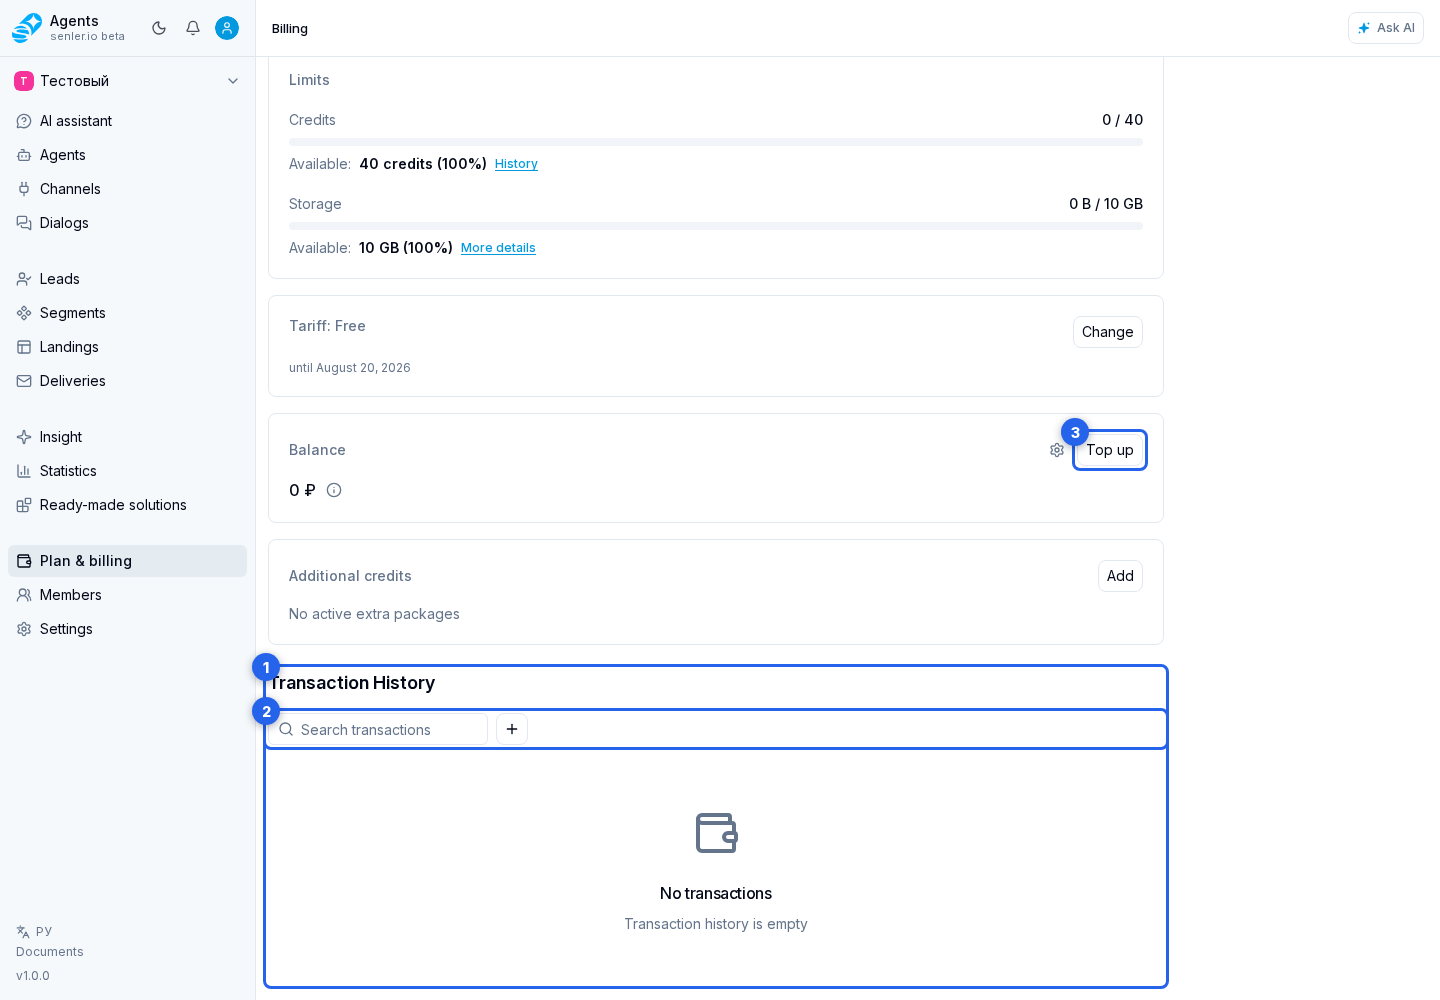Viewport: 1440px width, 1000px height.
Task: Open Landings page
Action: click(x=128, y=347)
